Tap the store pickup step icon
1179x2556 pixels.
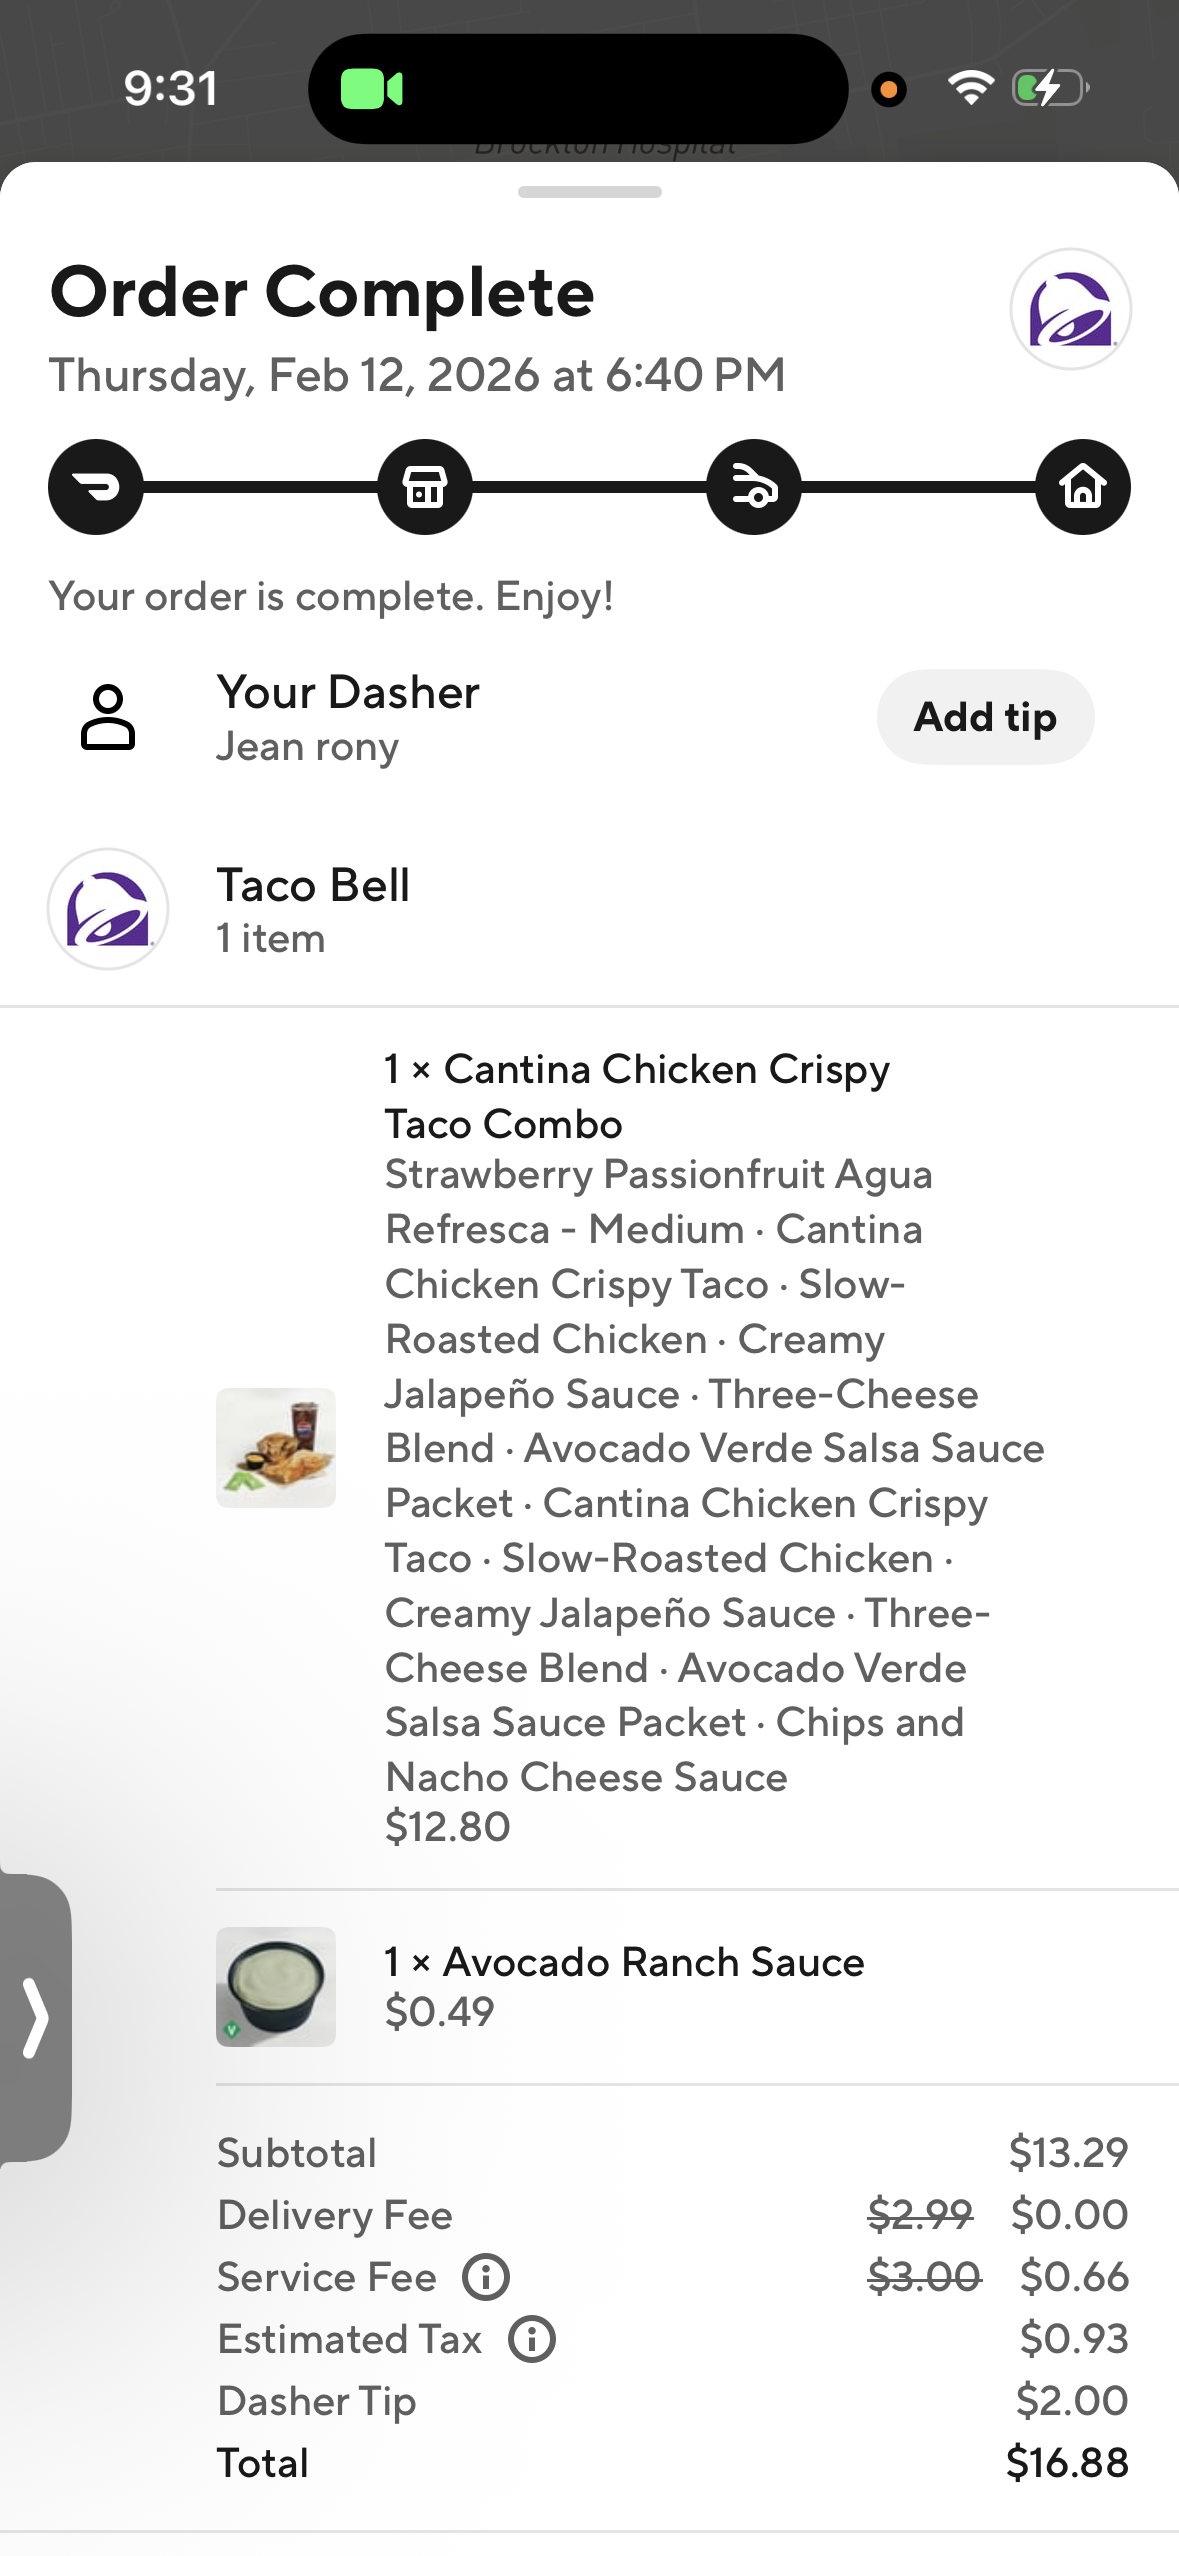point(425,487)
